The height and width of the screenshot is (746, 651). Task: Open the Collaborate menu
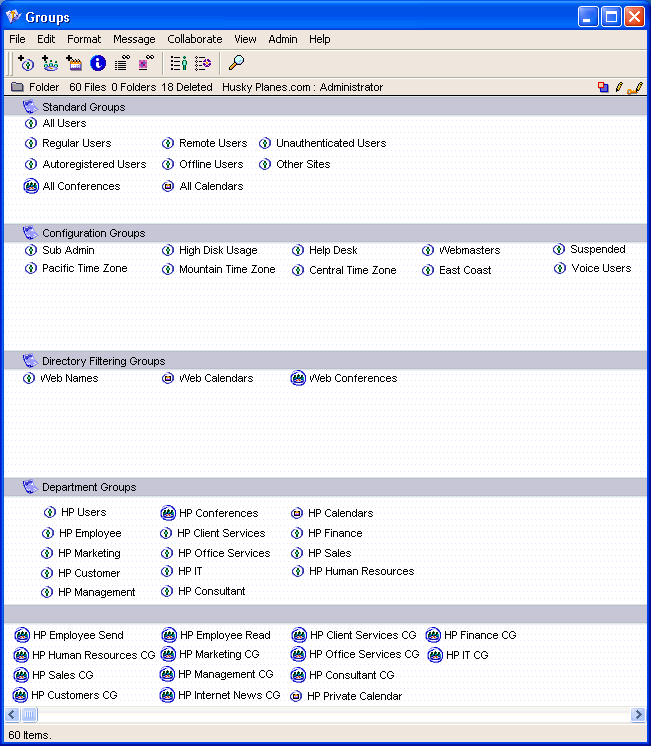tap(195, 39)
